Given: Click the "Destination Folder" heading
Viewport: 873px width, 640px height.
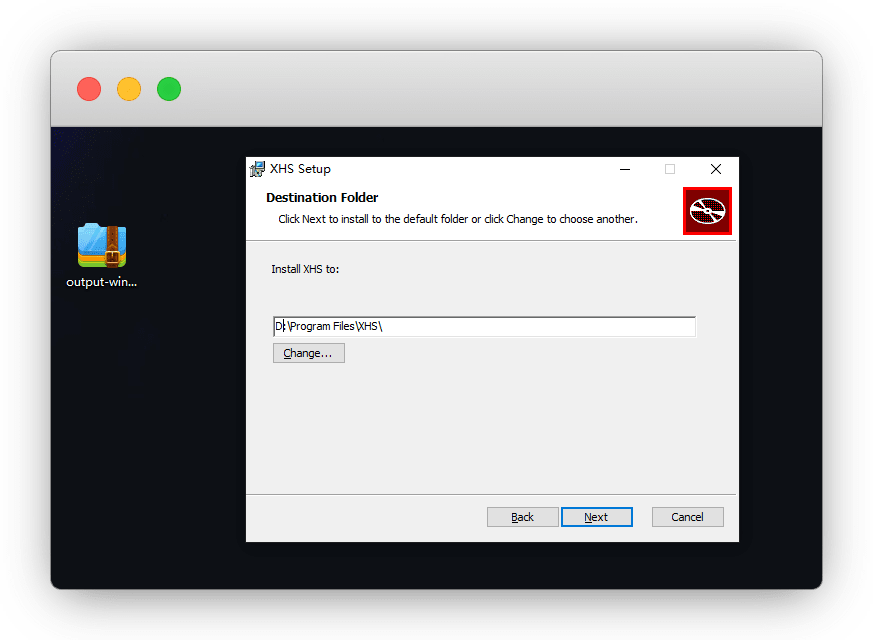Looking at the screenshot, I should click(322, 198).
